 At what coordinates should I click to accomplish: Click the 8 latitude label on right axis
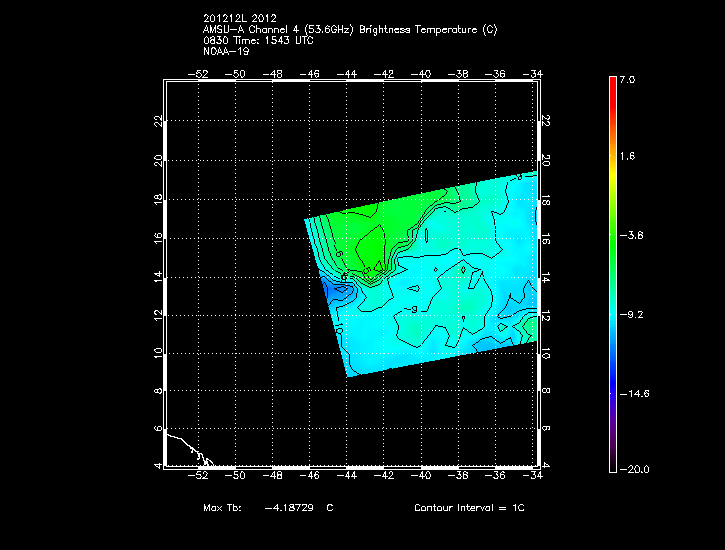pyautogui.click(x=546, y=391)
